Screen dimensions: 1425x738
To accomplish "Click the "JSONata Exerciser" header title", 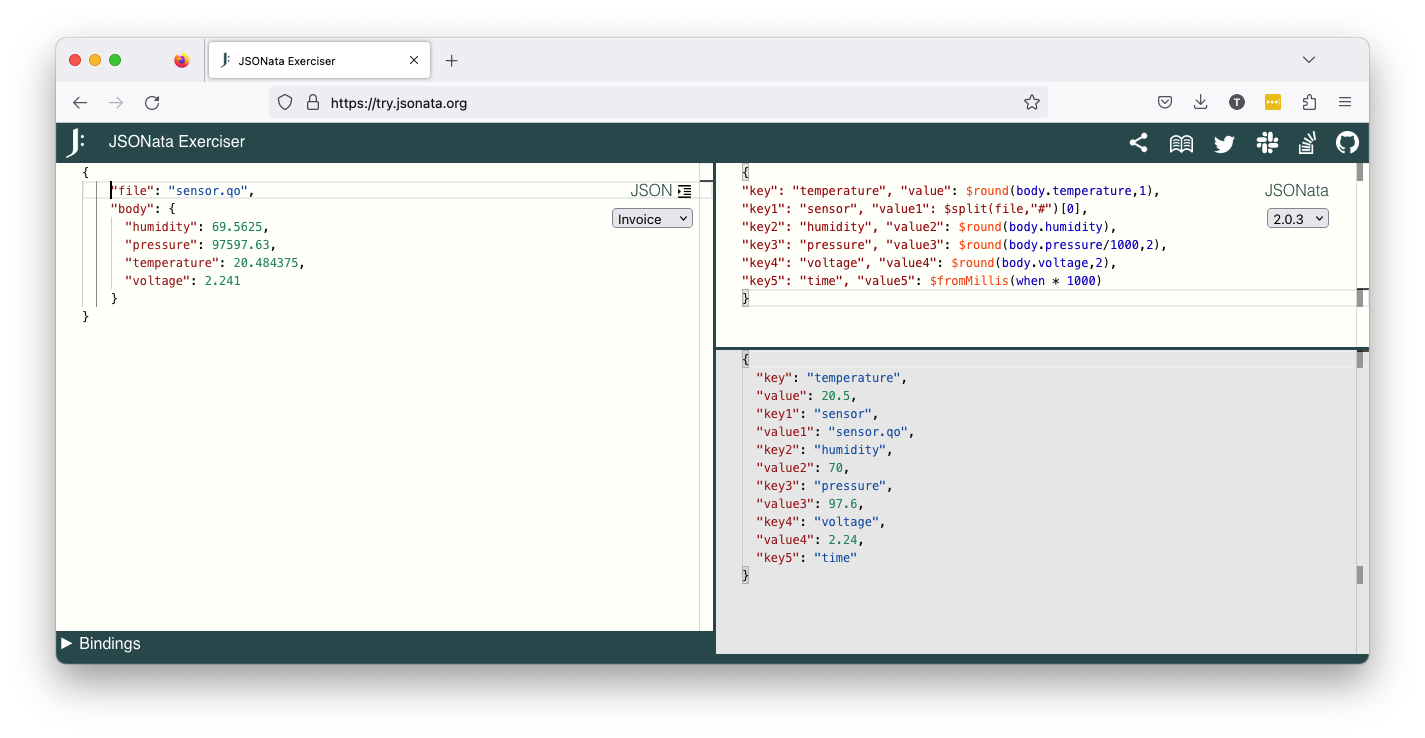I will click(x=177, y=142).
